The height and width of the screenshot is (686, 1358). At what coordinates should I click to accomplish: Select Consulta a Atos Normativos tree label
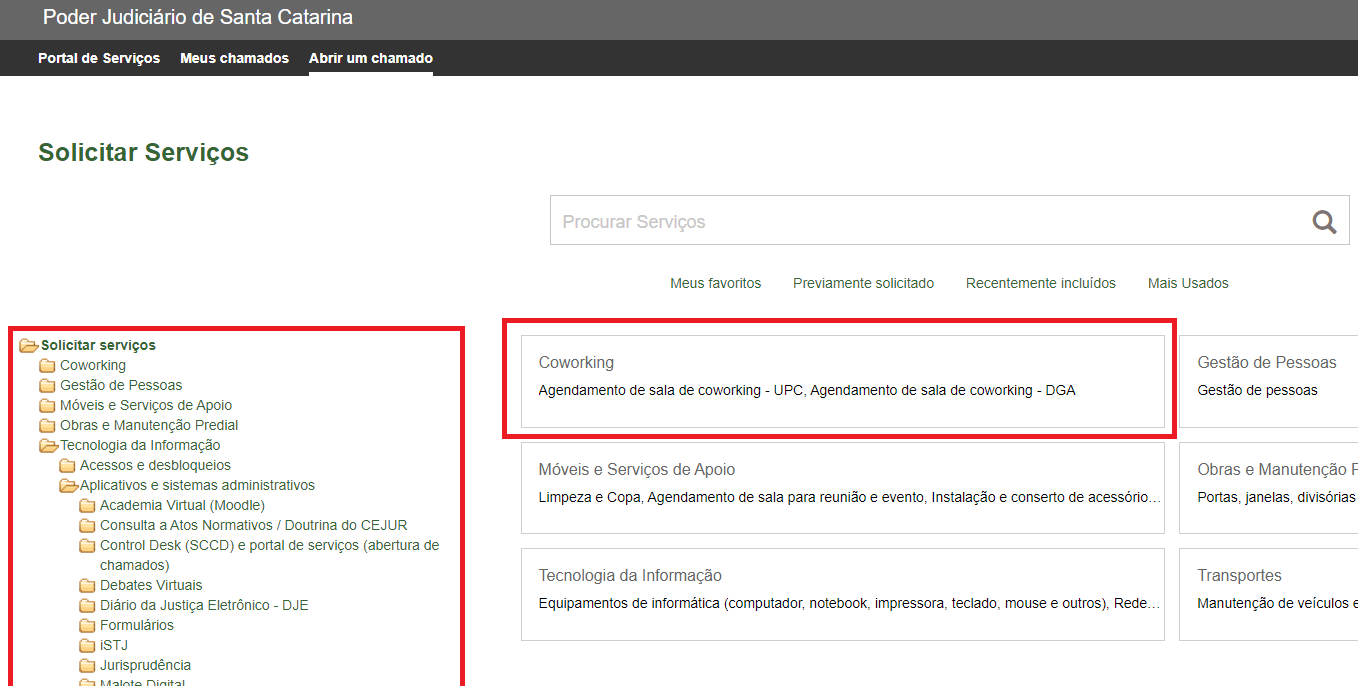[x=254, y=525]
